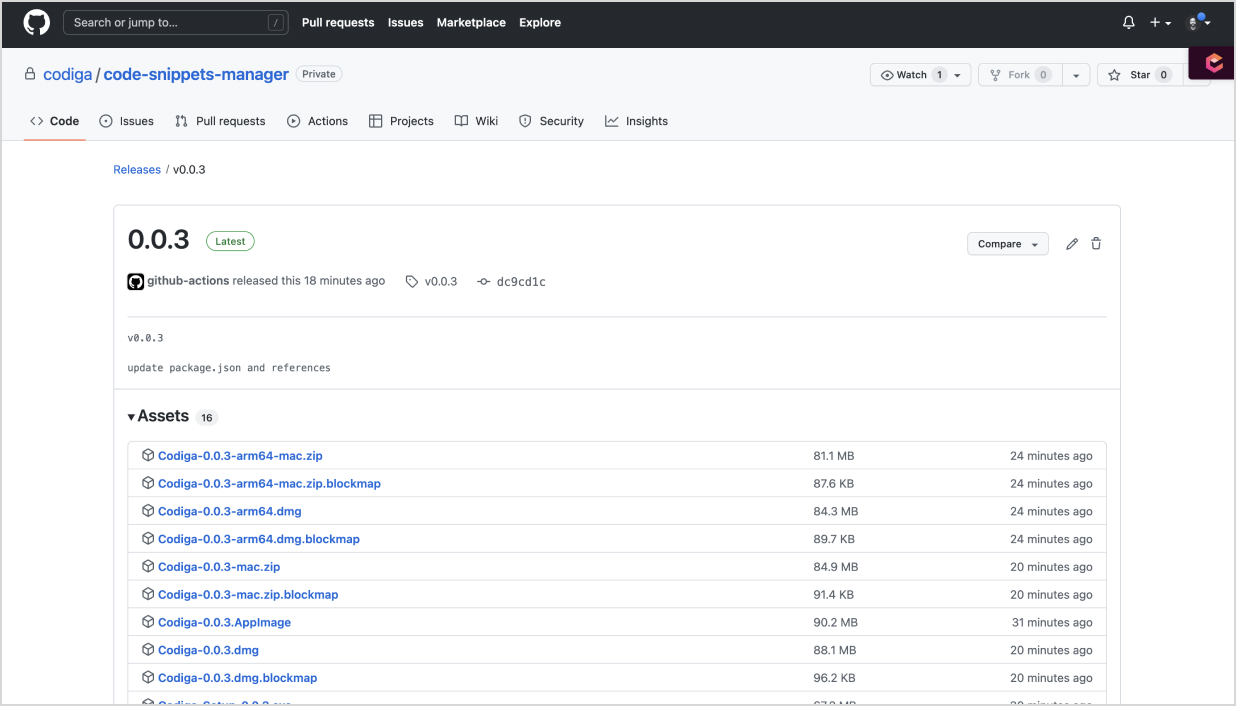Open Pull requests in the top navigation

coord(338,22)
